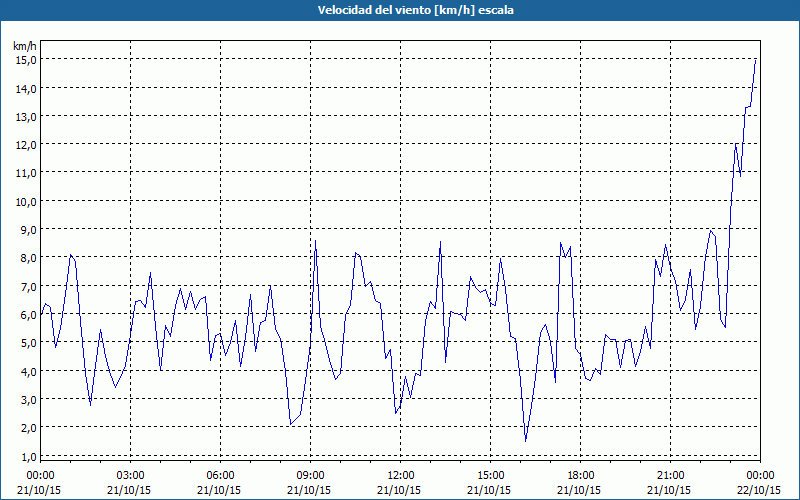Click the chart title 'Velocidad del viento [km/h] escala'
This screenshot has height=500, width=800.
(x=415, y=10)
